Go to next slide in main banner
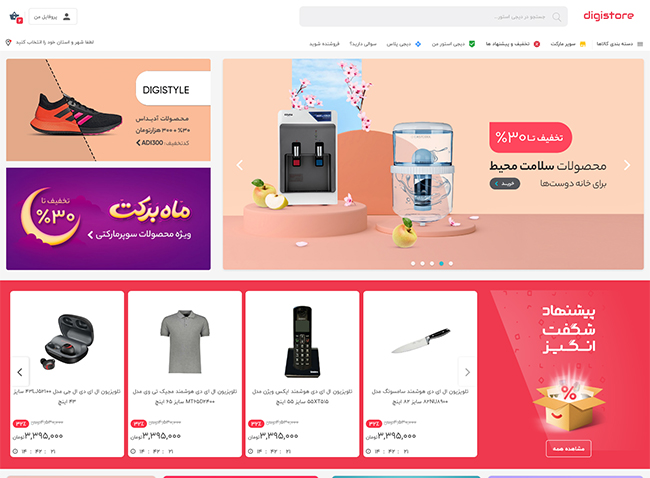Image resolution: width=650 pixels, height=478 pixels. (x=627, y=165)
